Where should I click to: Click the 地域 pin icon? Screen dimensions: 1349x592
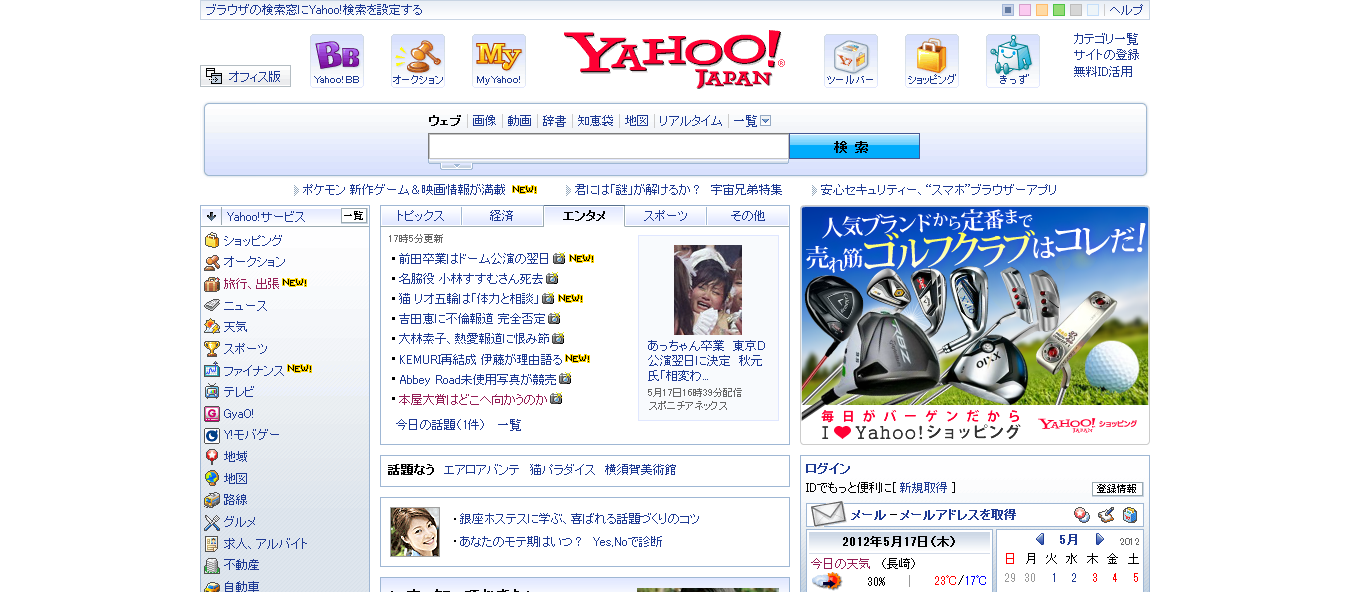[x=212, y=457]
